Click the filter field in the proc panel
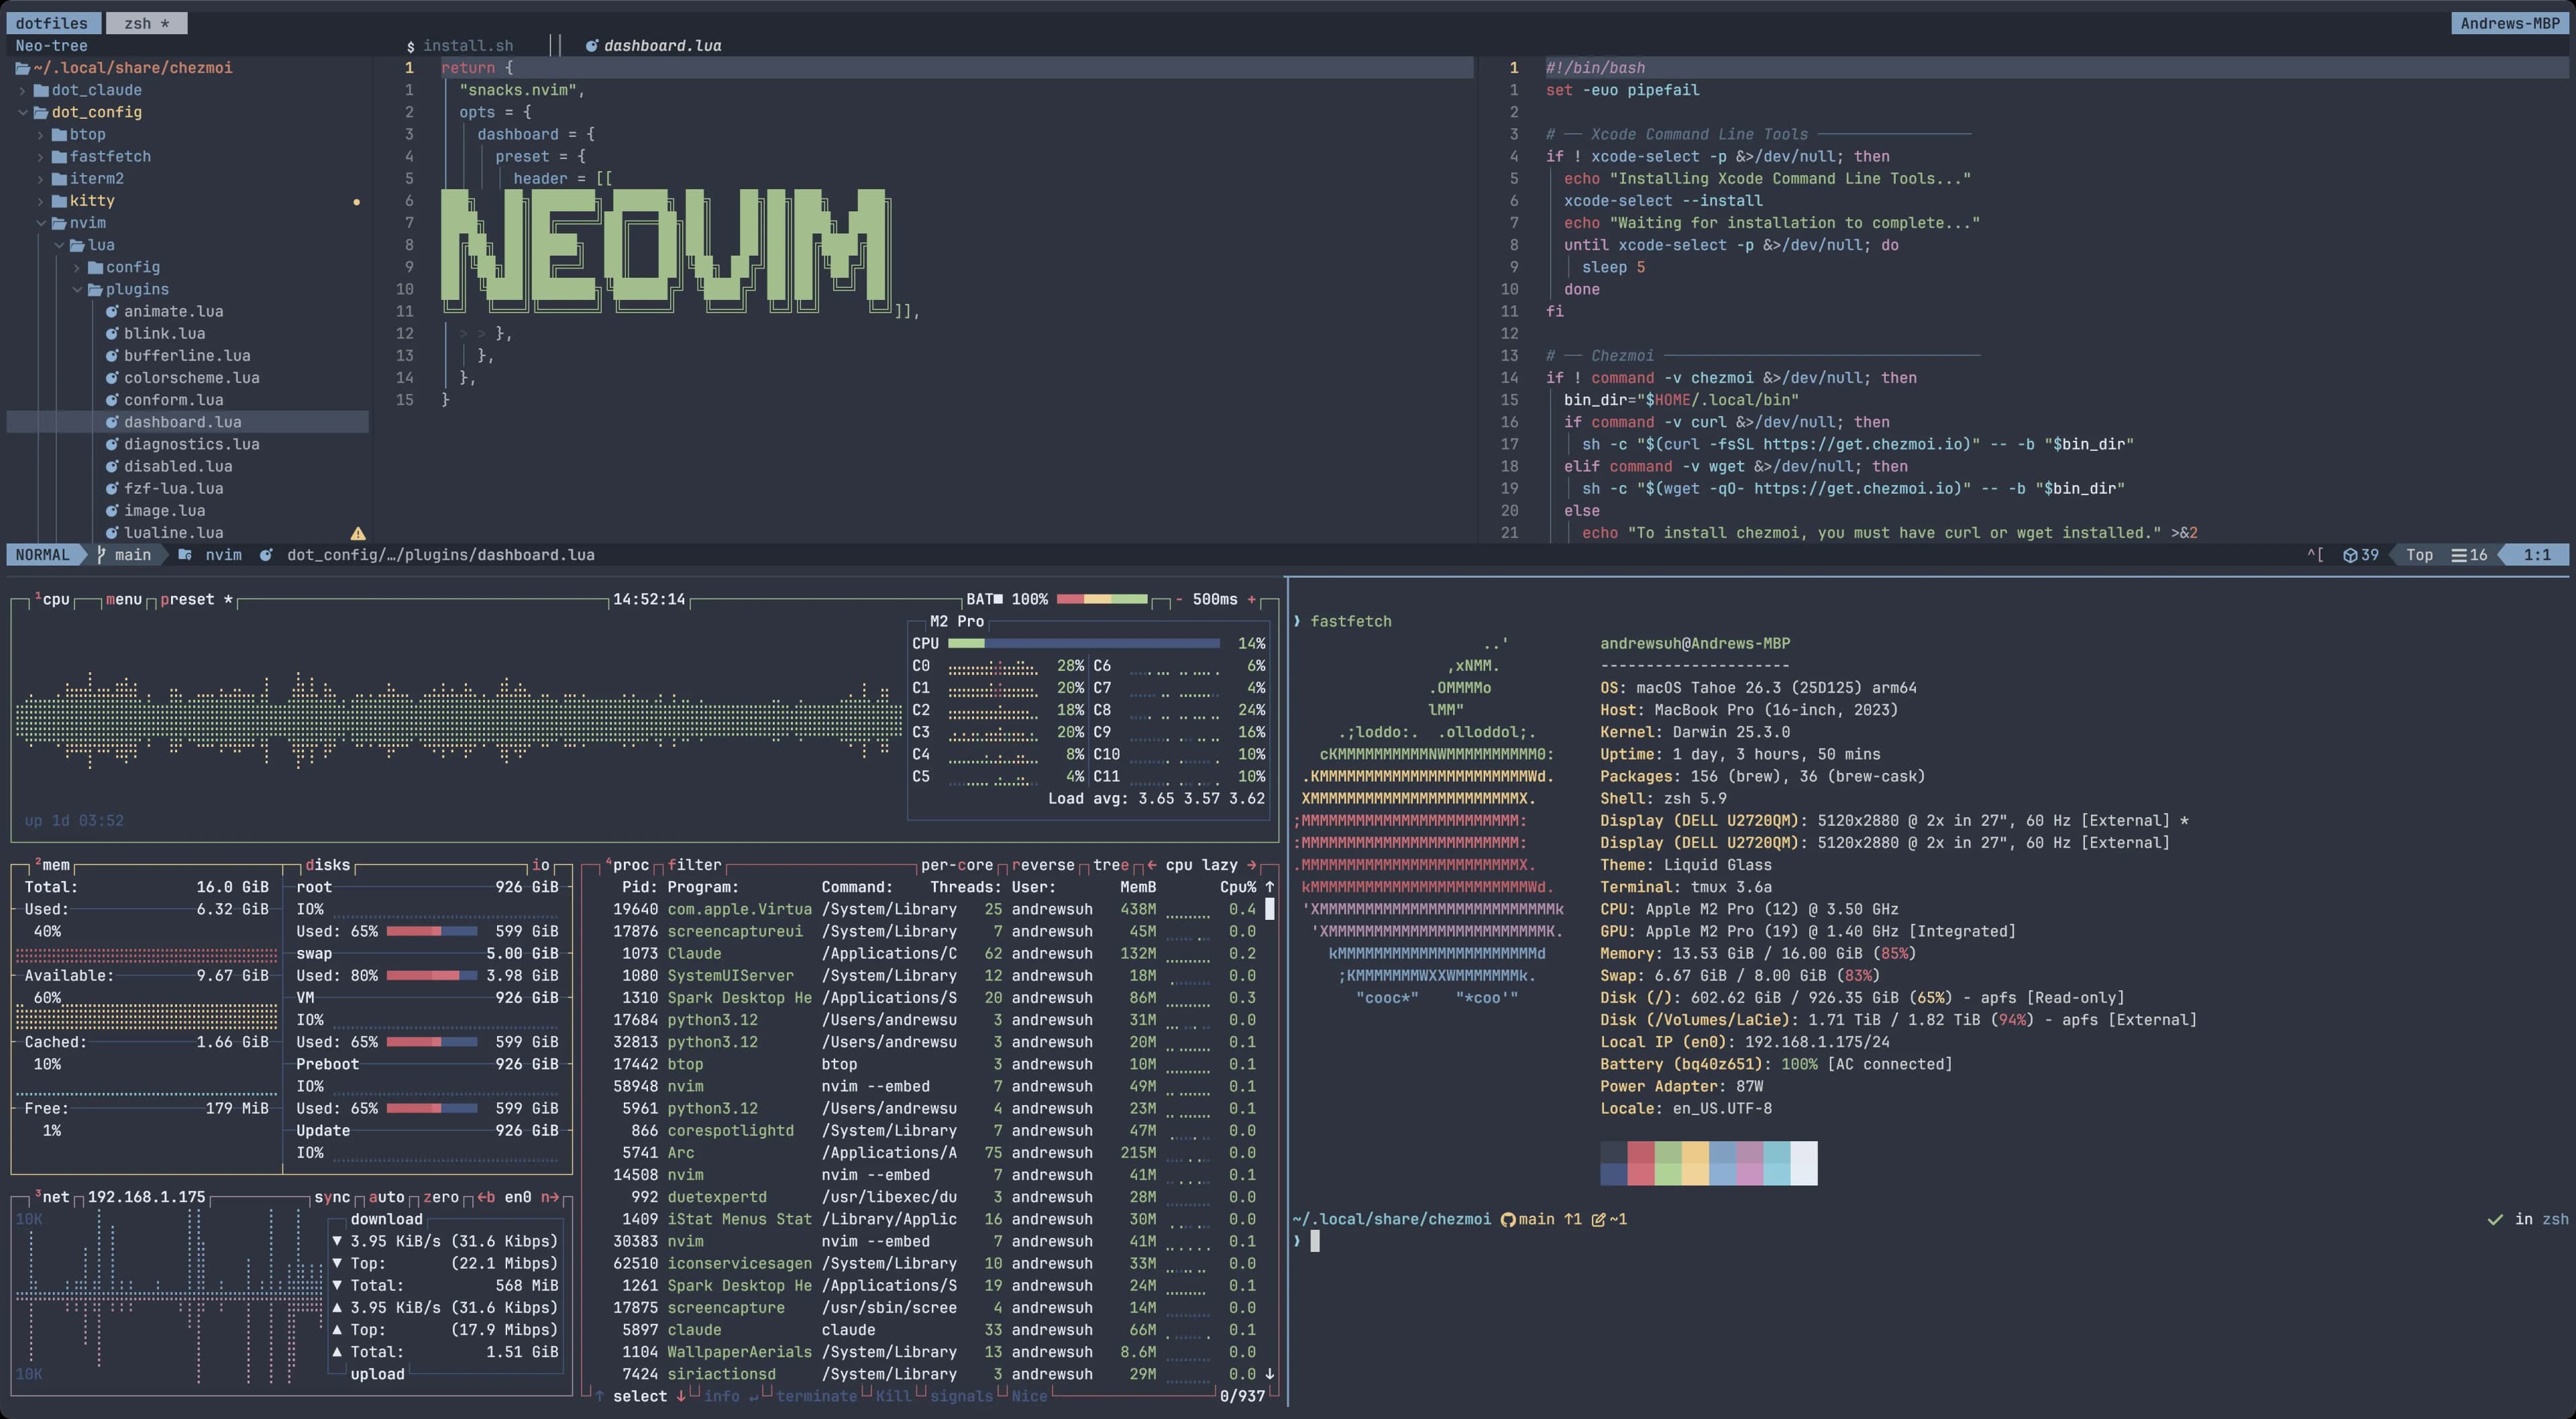 [x=696, y=865]
